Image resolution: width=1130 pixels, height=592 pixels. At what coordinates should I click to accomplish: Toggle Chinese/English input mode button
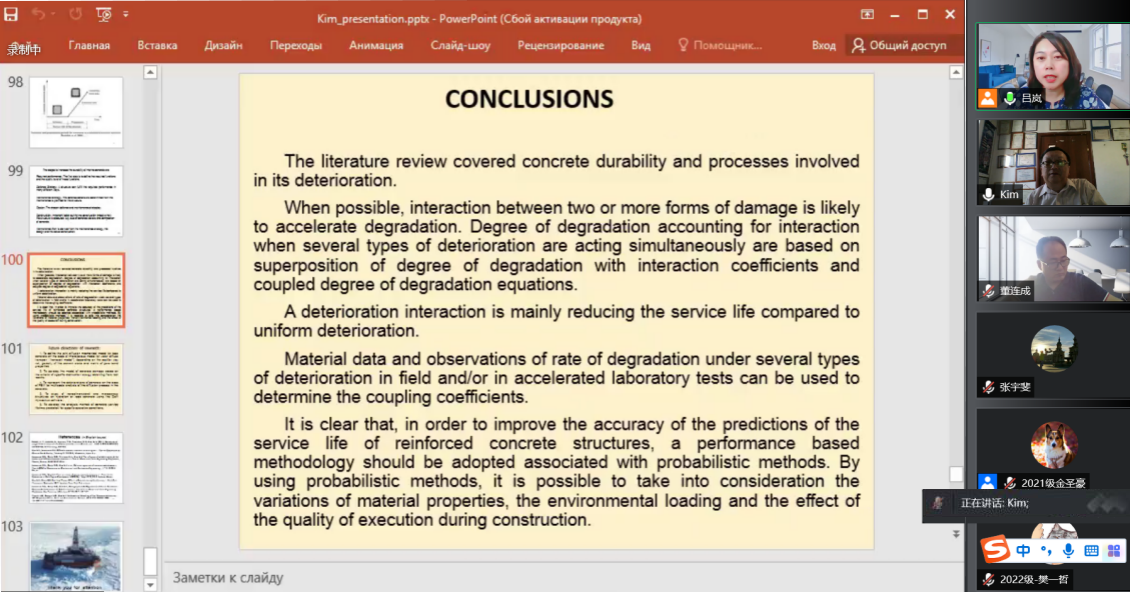(1023, 551)
